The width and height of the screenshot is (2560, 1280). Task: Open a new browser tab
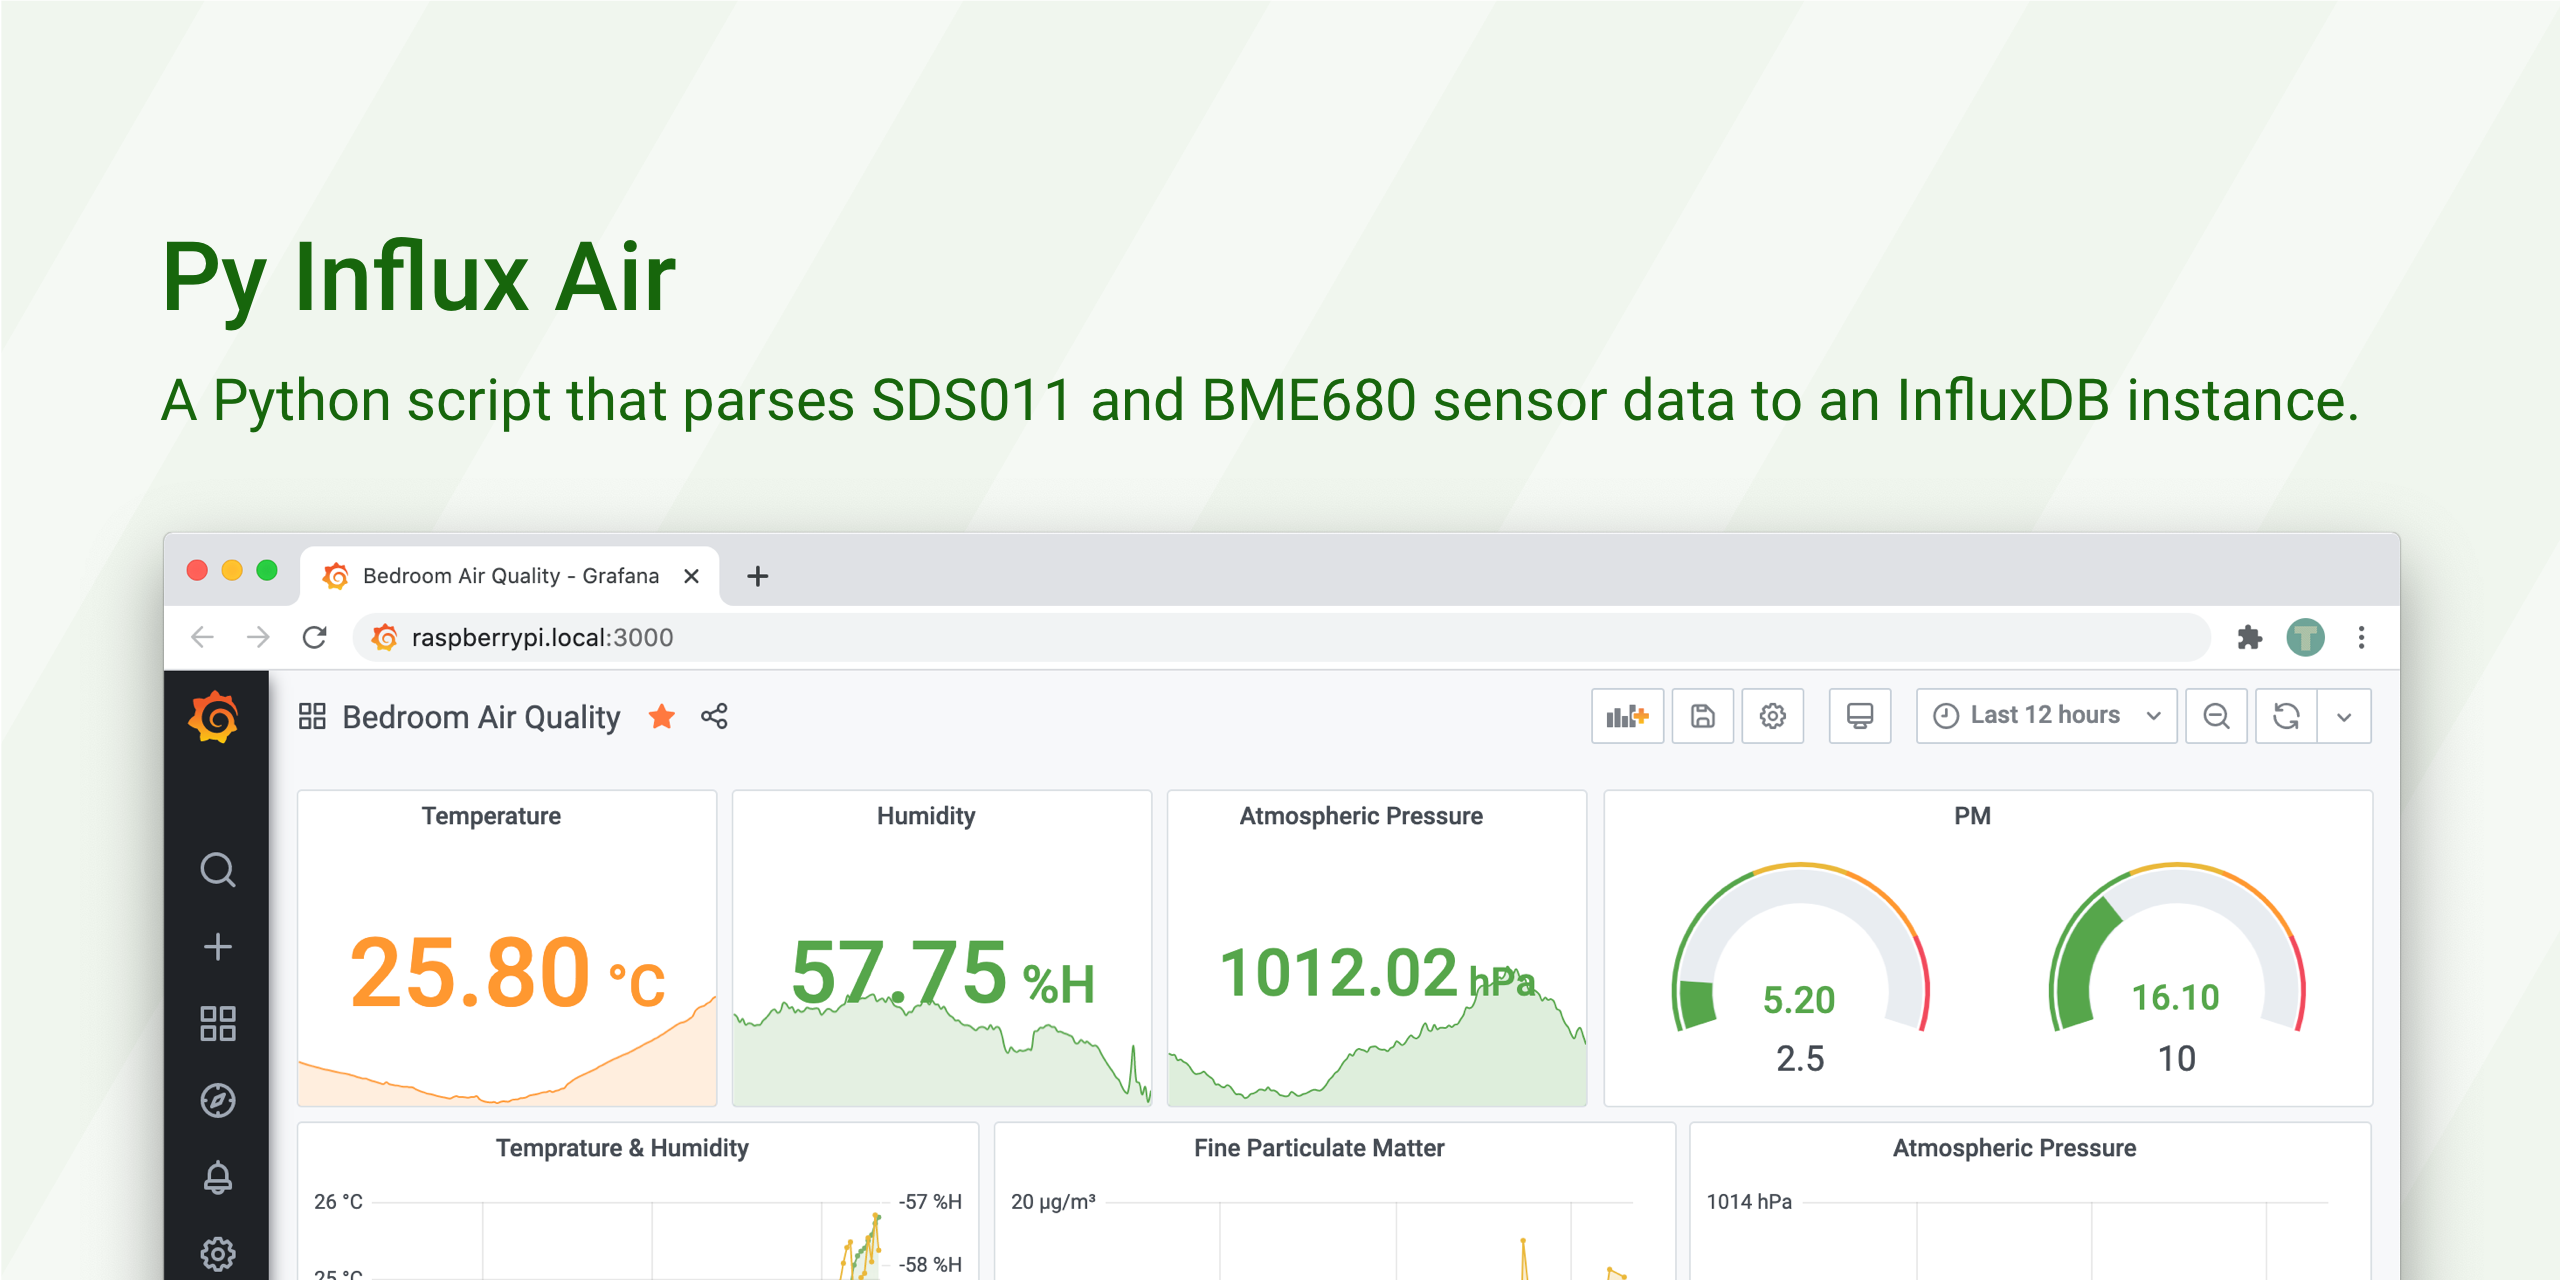coord(757,576)
